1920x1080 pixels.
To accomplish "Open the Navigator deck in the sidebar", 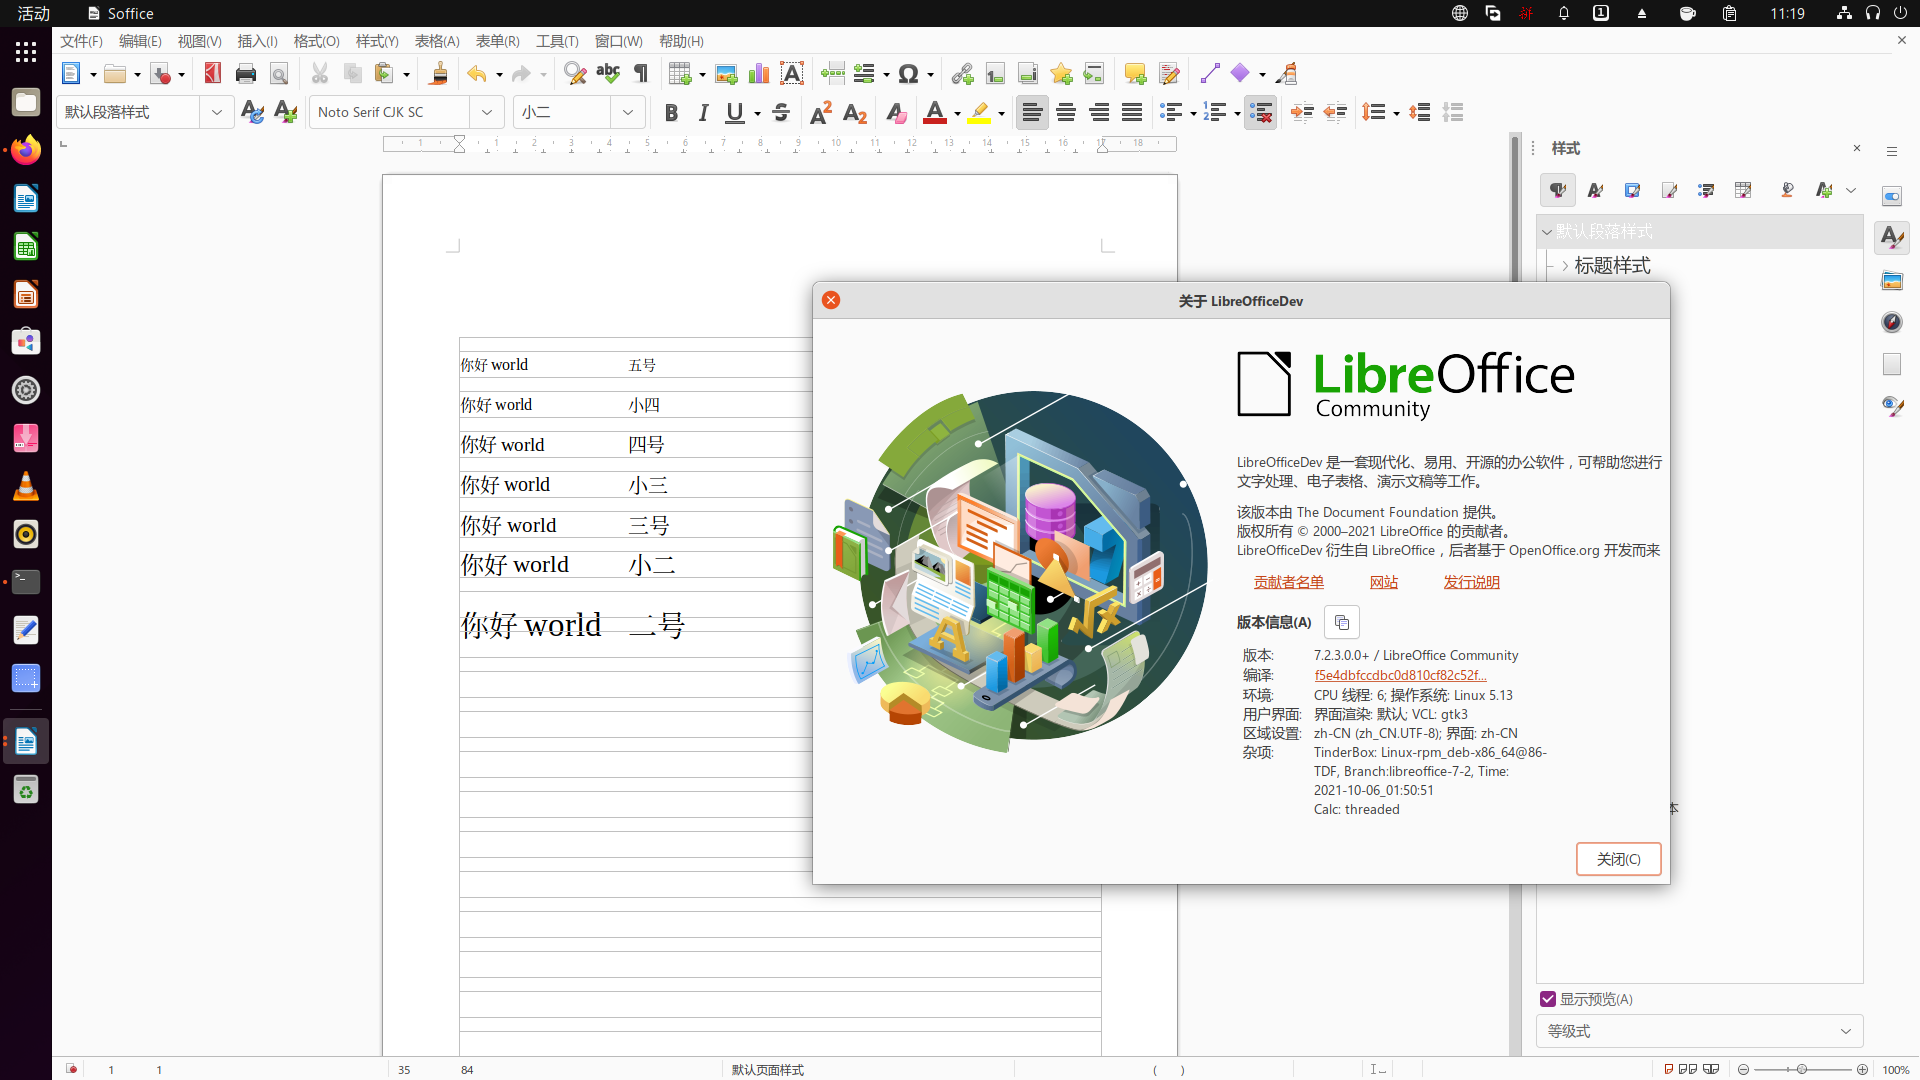I will [x=1892, y=322].
